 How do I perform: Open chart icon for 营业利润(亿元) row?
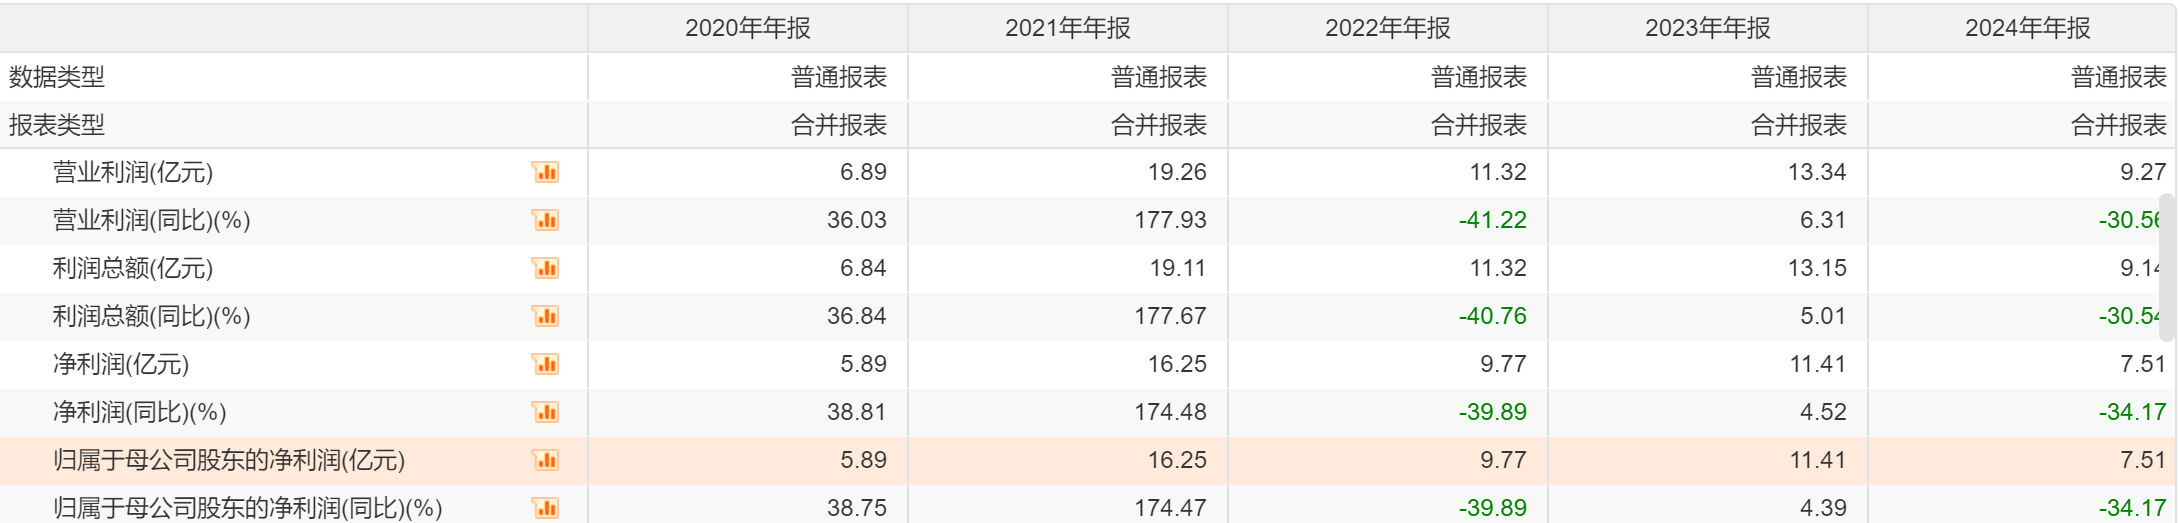click(545, 172)
